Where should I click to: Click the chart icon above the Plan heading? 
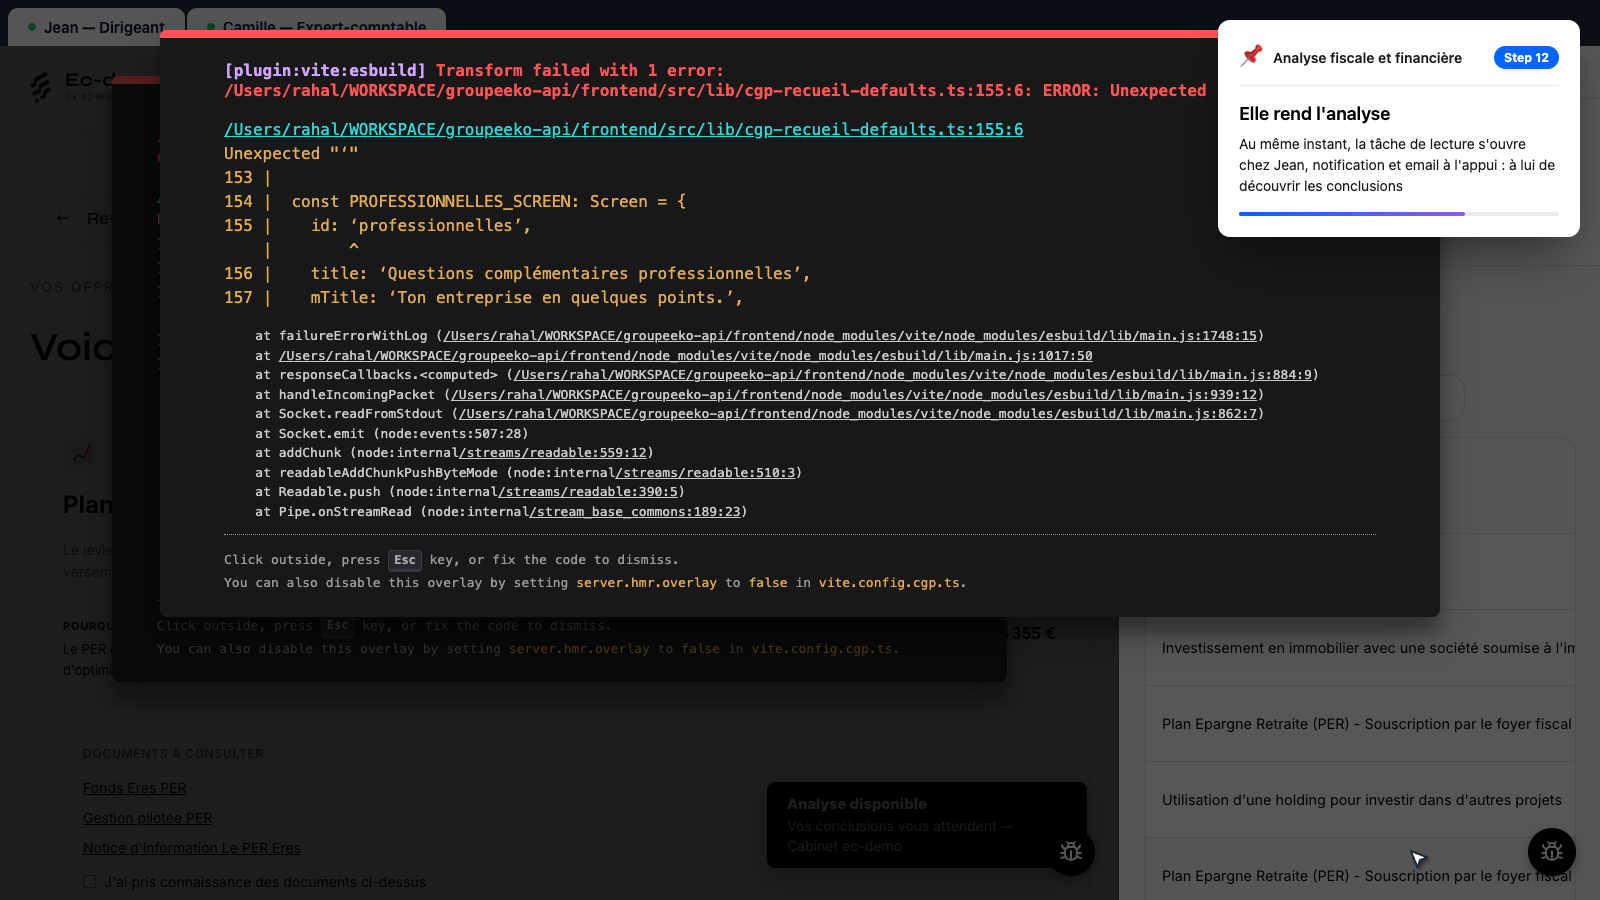click(x=82, y=453)
